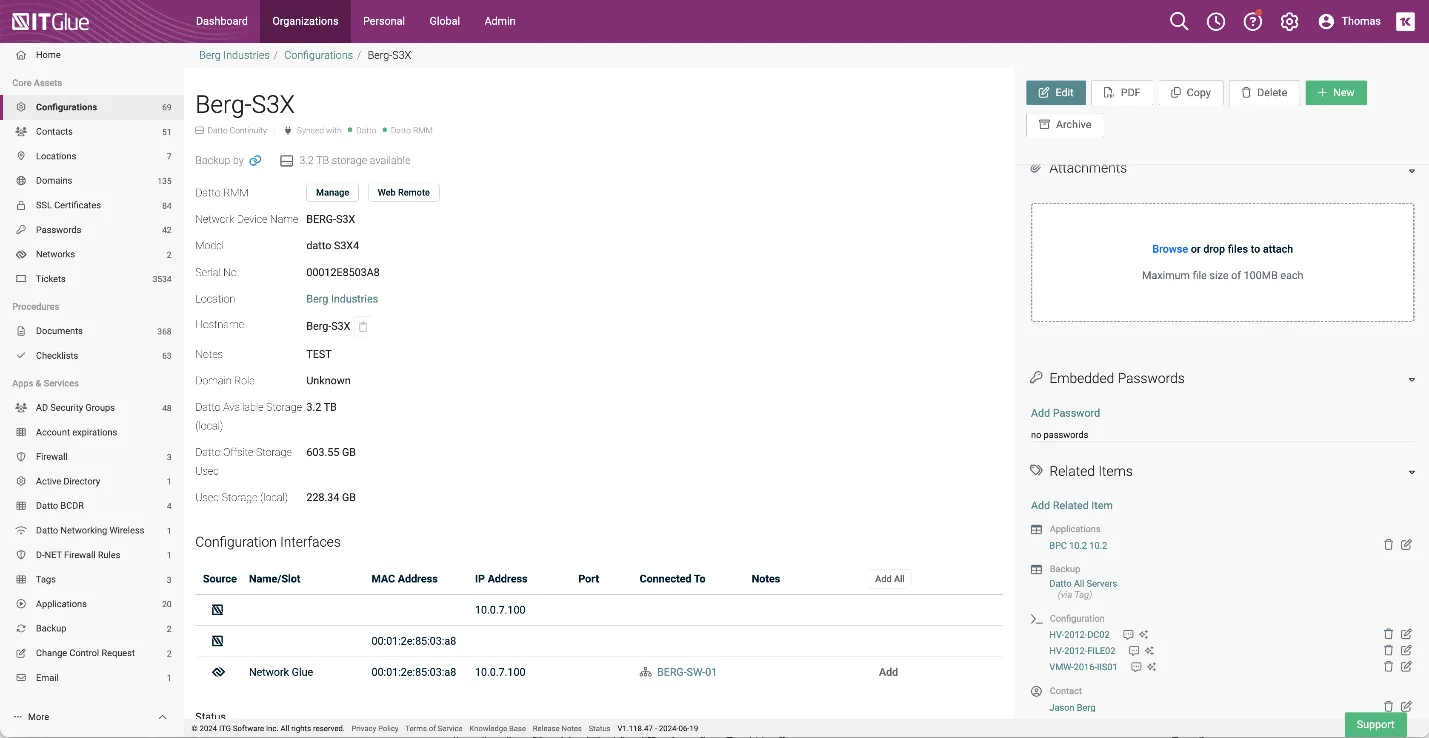Open the settings gear in header

pos(1289,21)
